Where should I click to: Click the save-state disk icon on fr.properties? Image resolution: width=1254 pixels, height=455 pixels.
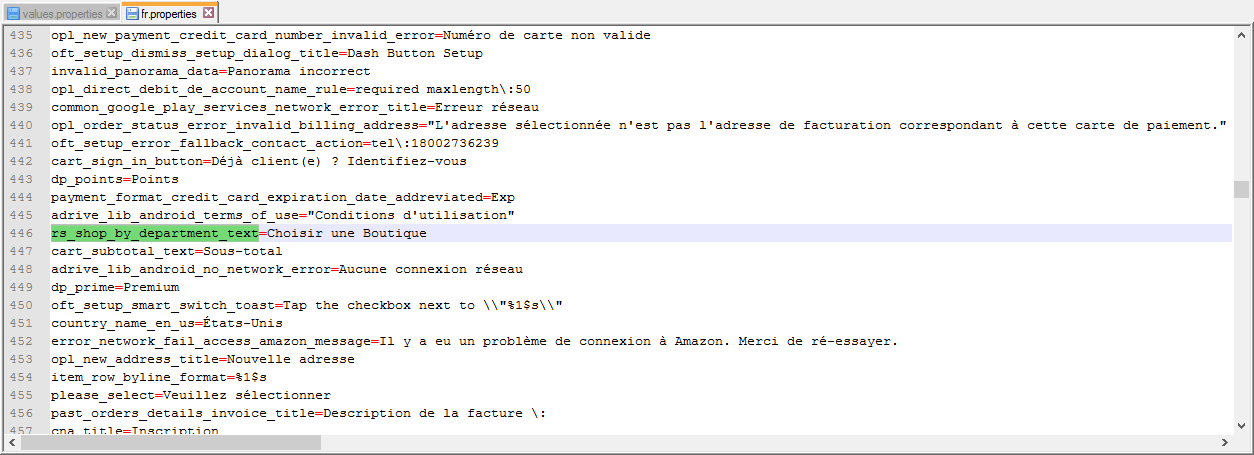click(133, 14)
